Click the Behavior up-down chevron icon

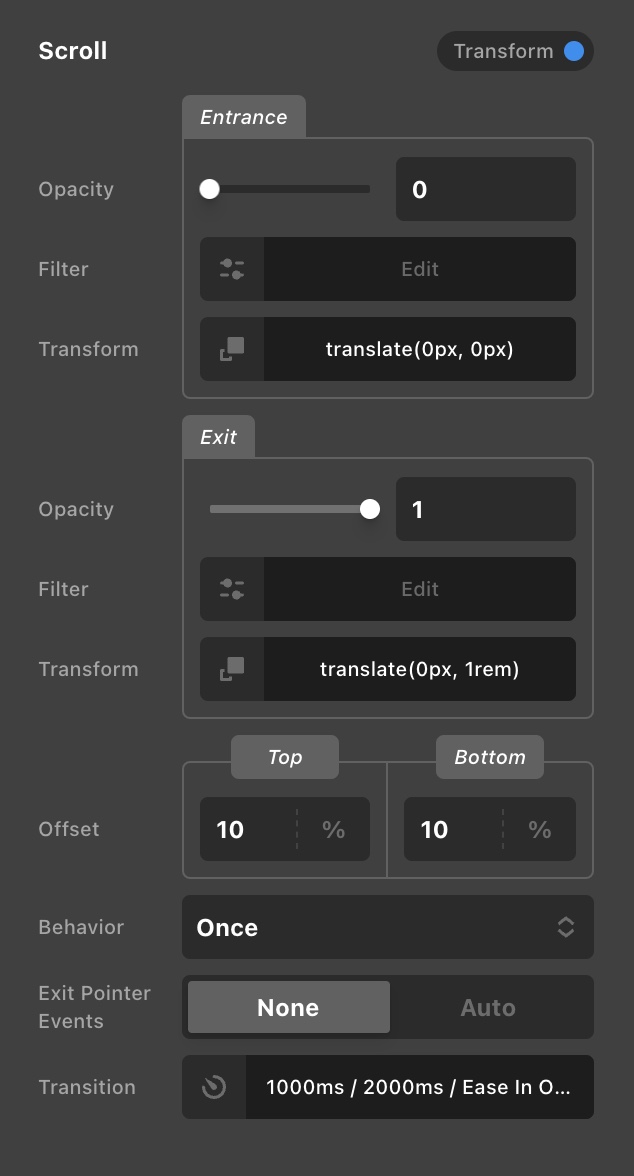tap(566, 927)
